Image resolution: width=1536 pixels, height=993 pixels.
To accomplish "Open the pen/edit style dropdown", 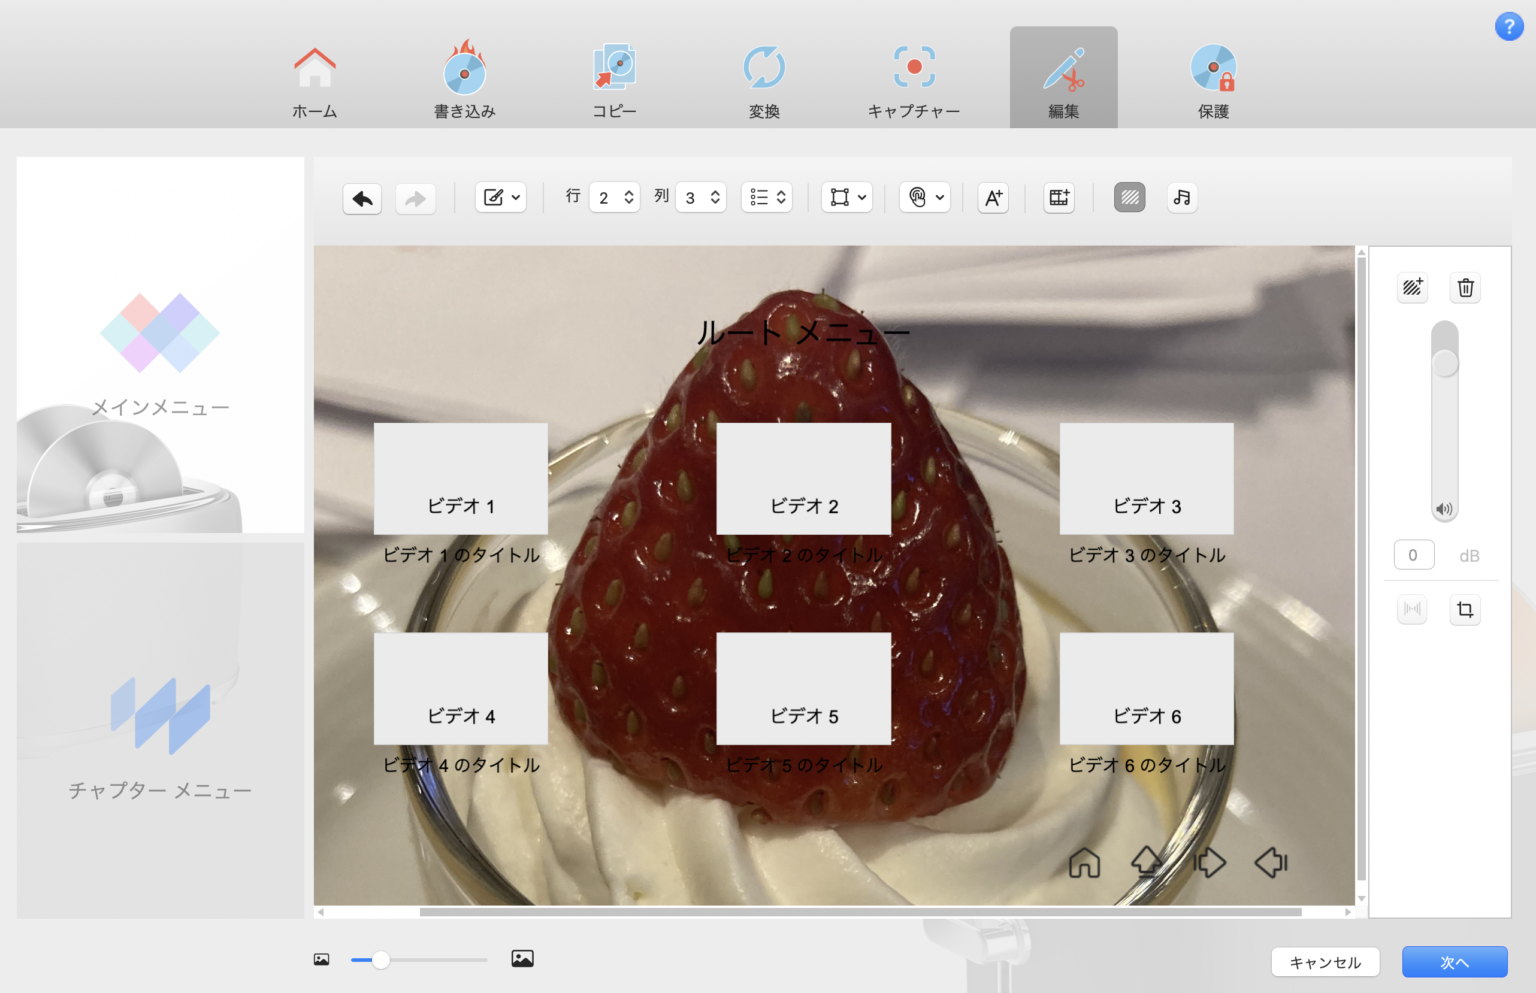I will (500, 197).
